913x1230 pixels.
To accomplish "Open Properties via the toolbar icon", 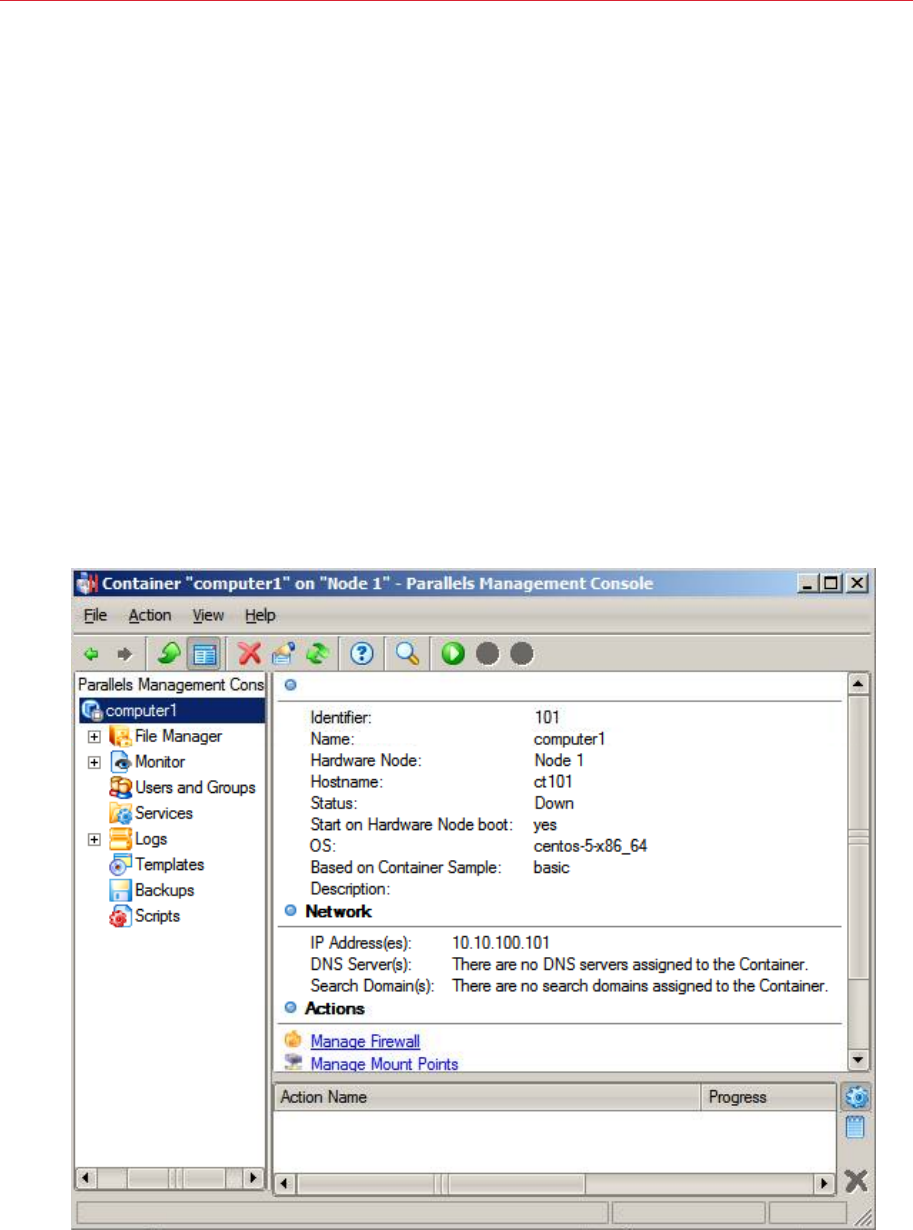I will click(283, 654).
